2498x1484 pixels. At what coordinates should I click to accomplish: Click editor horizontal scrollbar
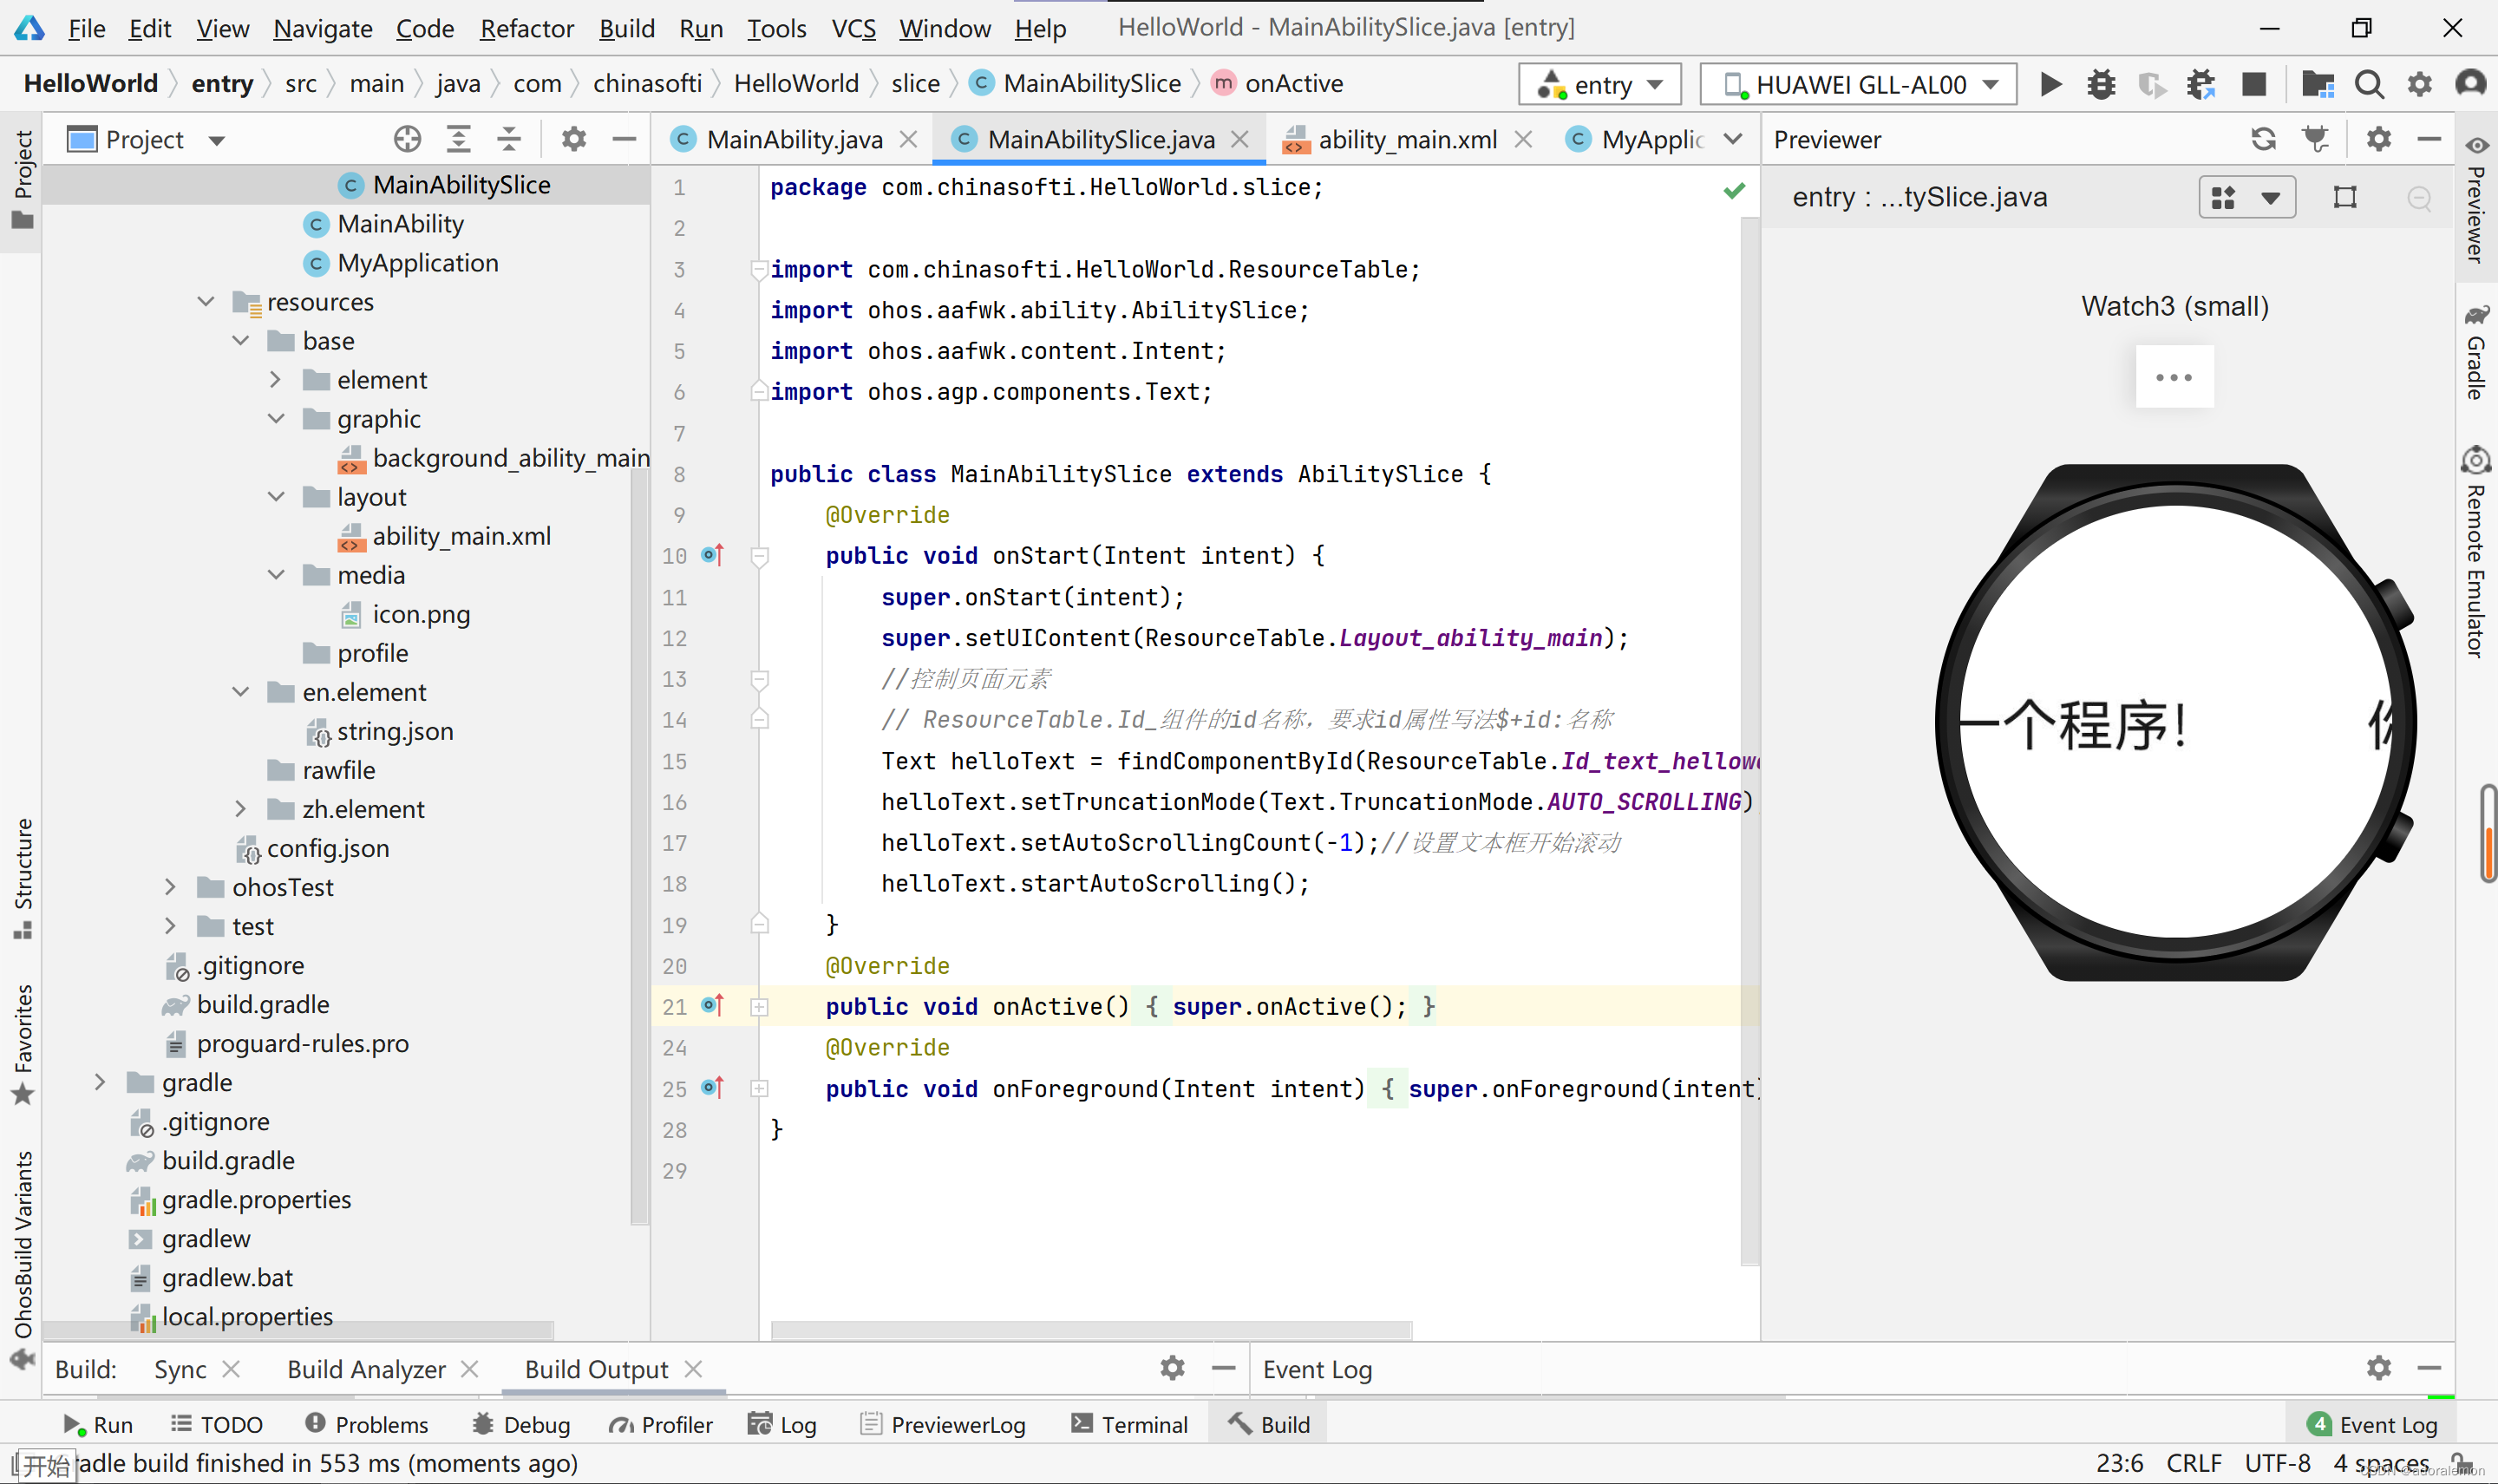1092,1330
